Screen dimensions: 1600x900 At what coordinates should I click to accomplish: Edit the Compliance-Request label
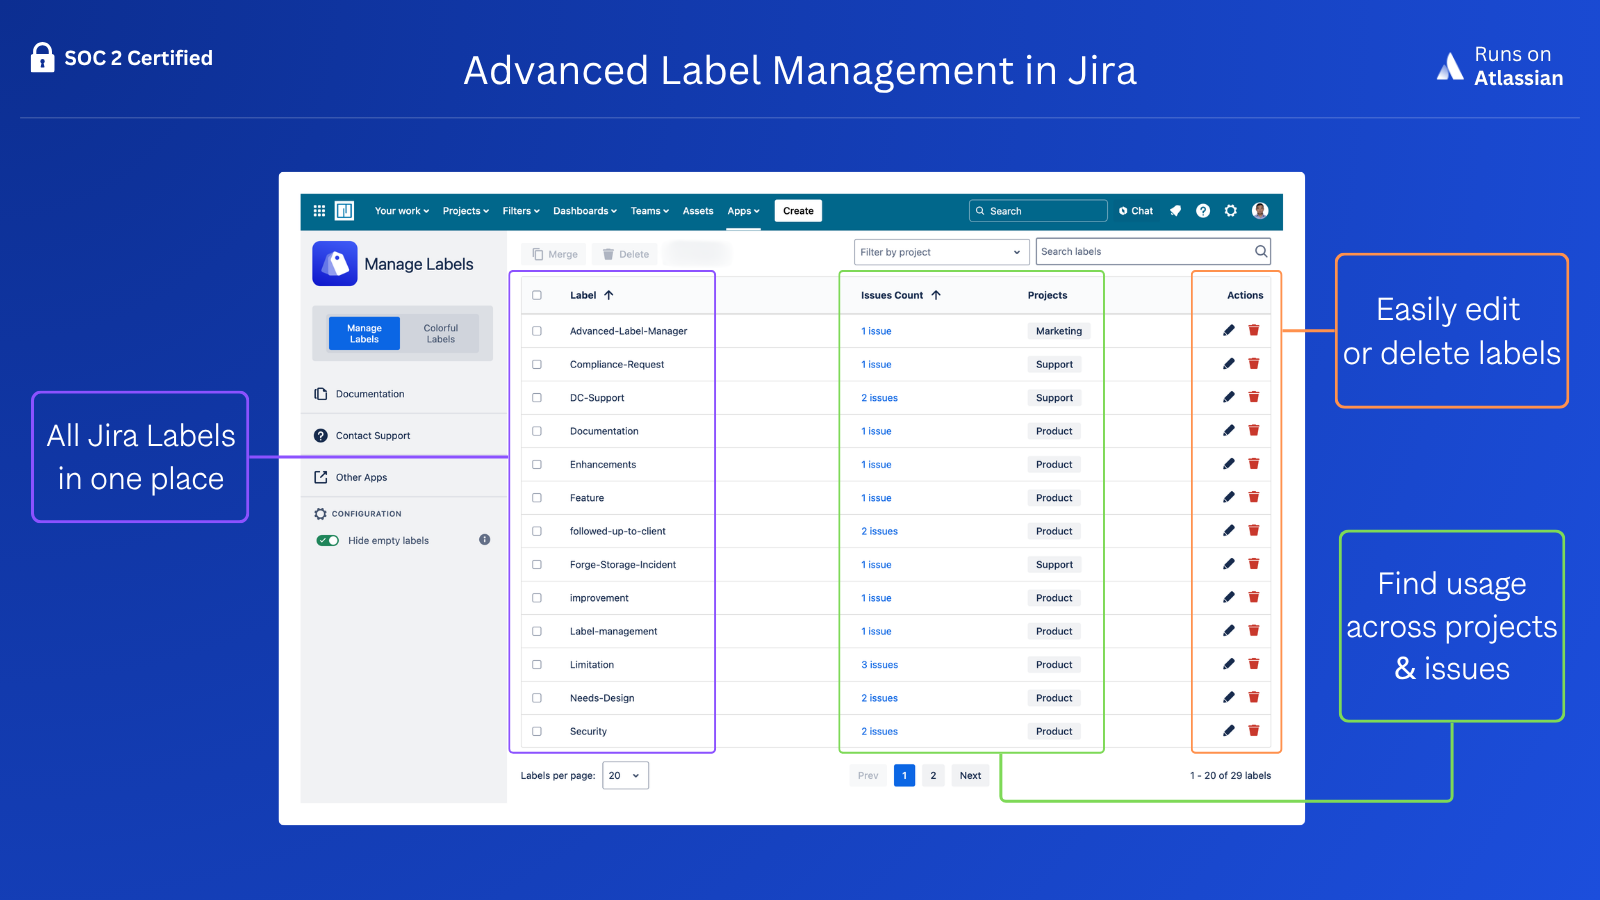coord(1229,364)
